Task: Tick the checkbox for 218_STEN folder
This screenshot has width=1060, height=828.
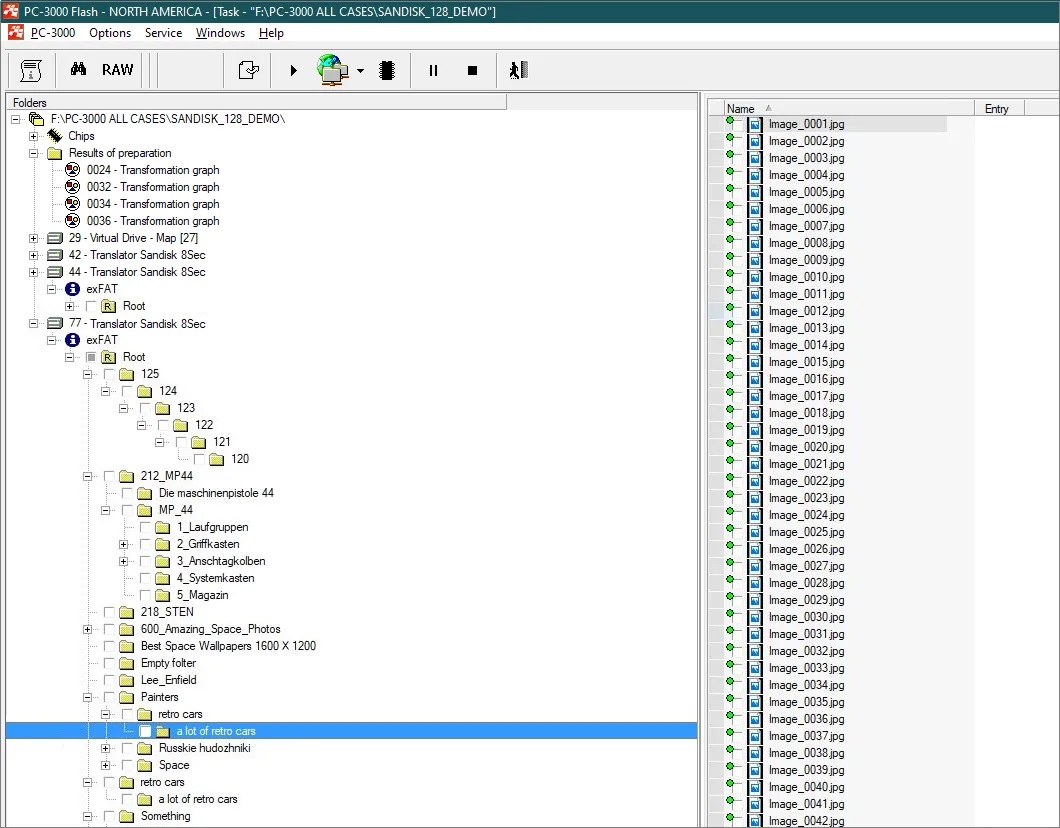Action: pos(109,612)
